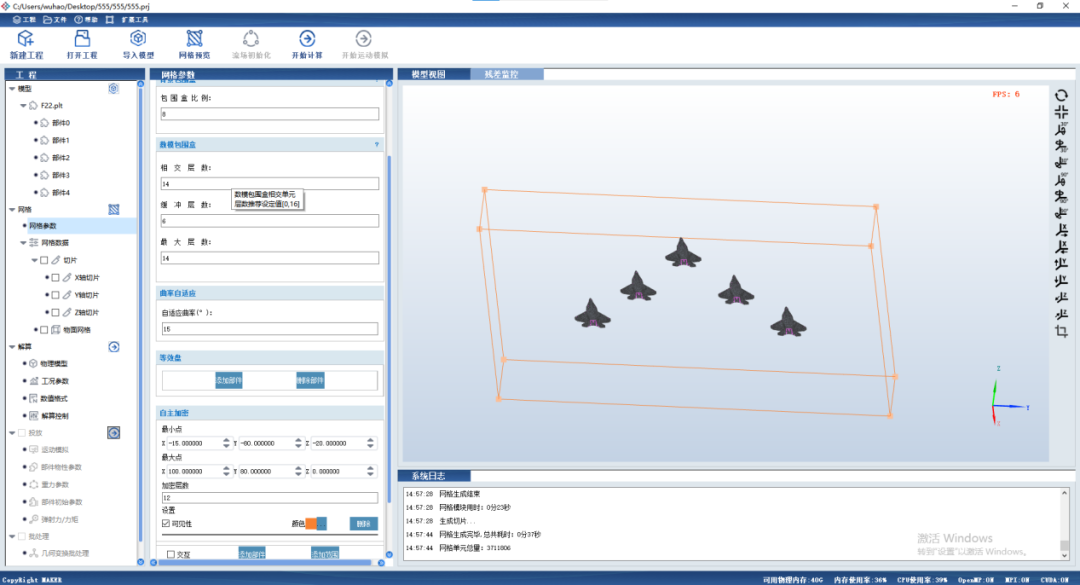1080x585 pixels.
Task: Toggle the 切片 checkbox
Action: [44, 260]
